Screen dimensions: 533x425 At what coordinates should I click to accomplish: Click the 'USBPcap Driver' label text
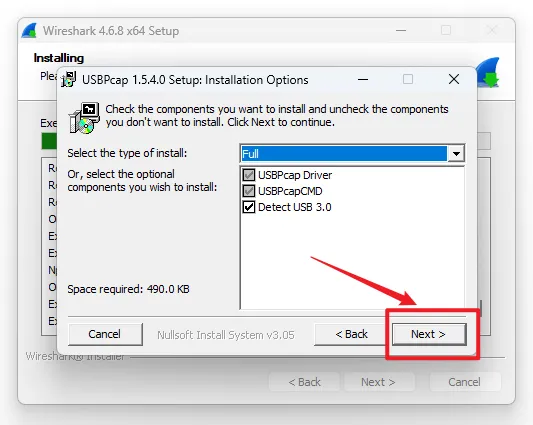[295, 175]
